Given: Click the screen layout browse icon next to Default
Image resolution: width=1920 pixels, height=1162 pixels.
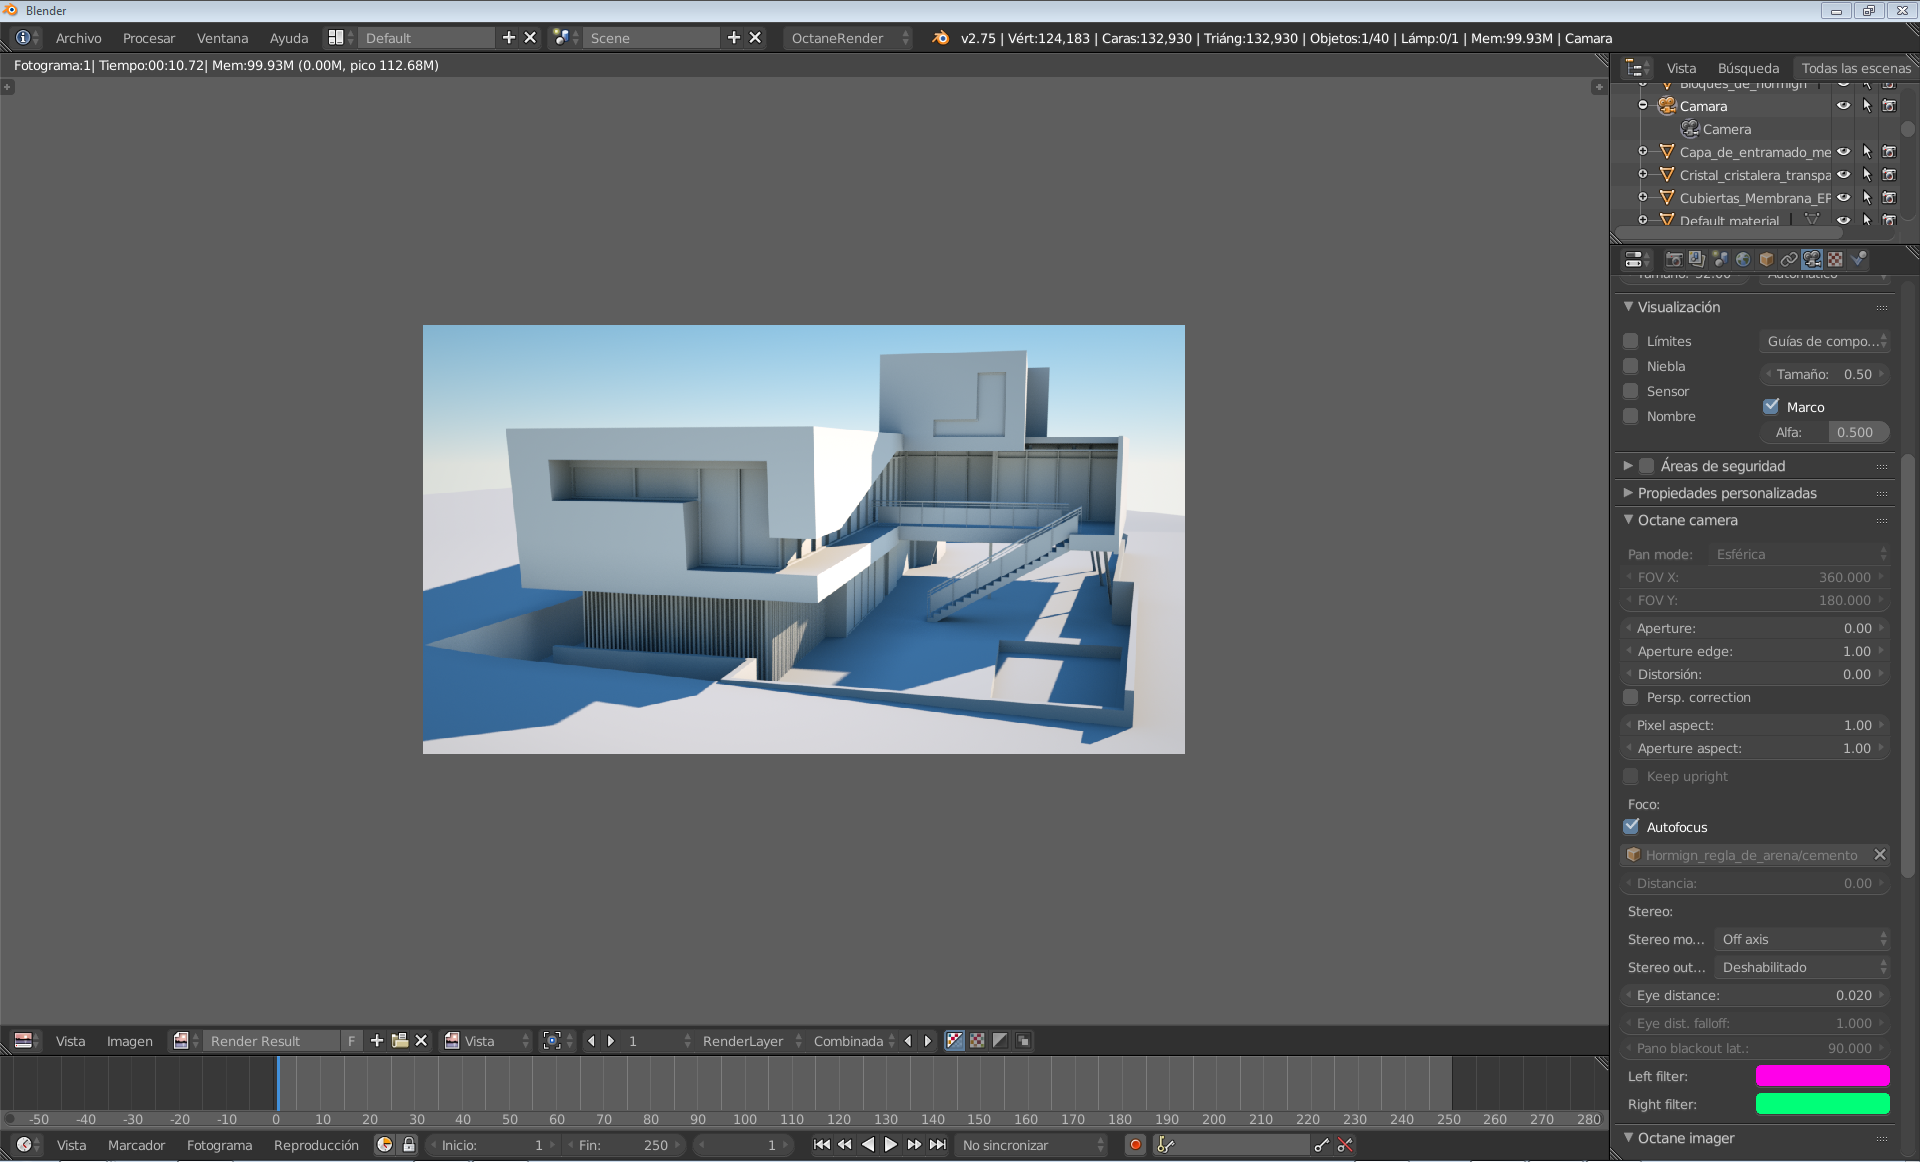Looking at the screenshot, I should pyautogui.click(x=338, y=37).
